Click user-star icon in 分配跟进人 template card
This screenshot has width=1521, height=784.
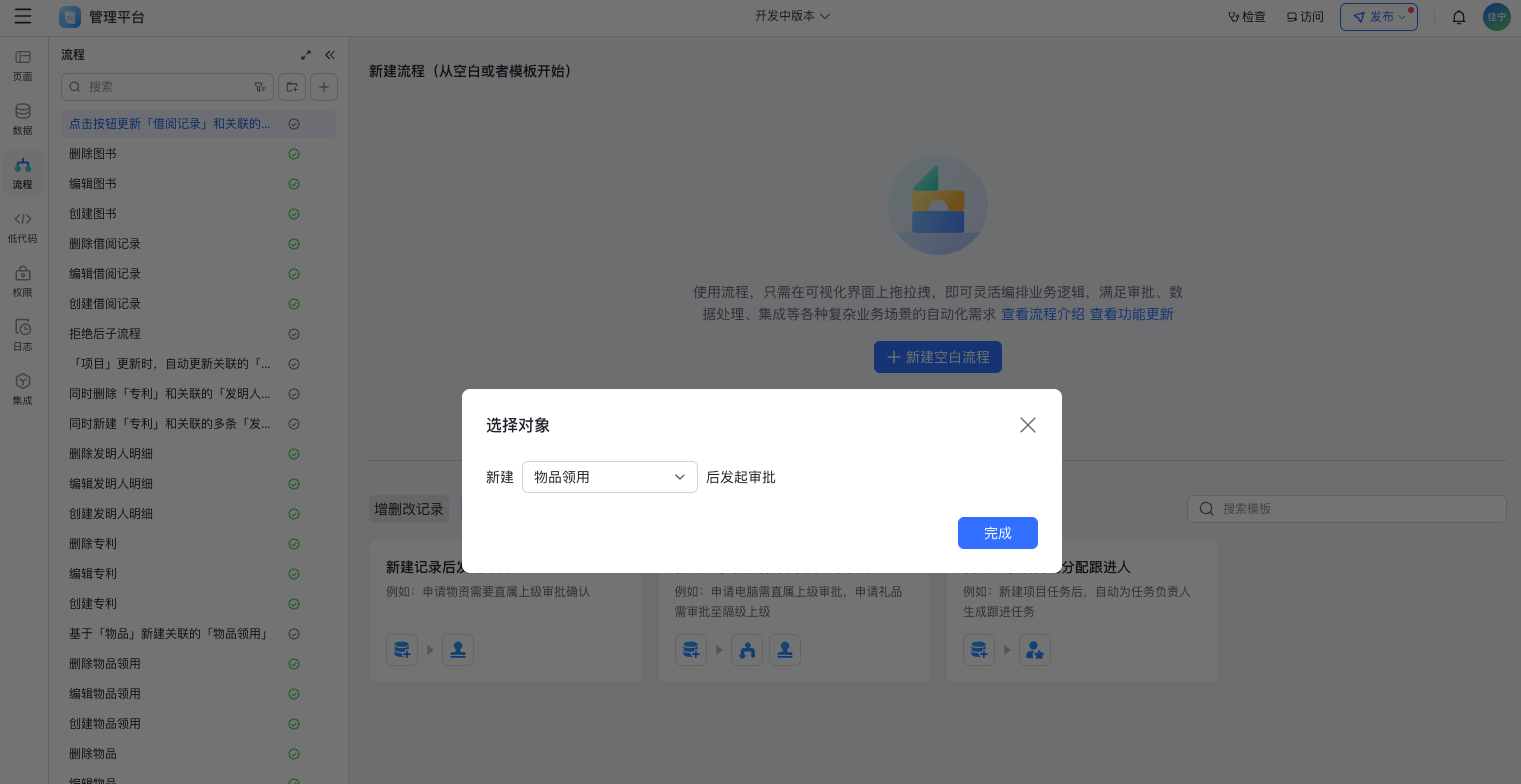(x=1035, y=650)
